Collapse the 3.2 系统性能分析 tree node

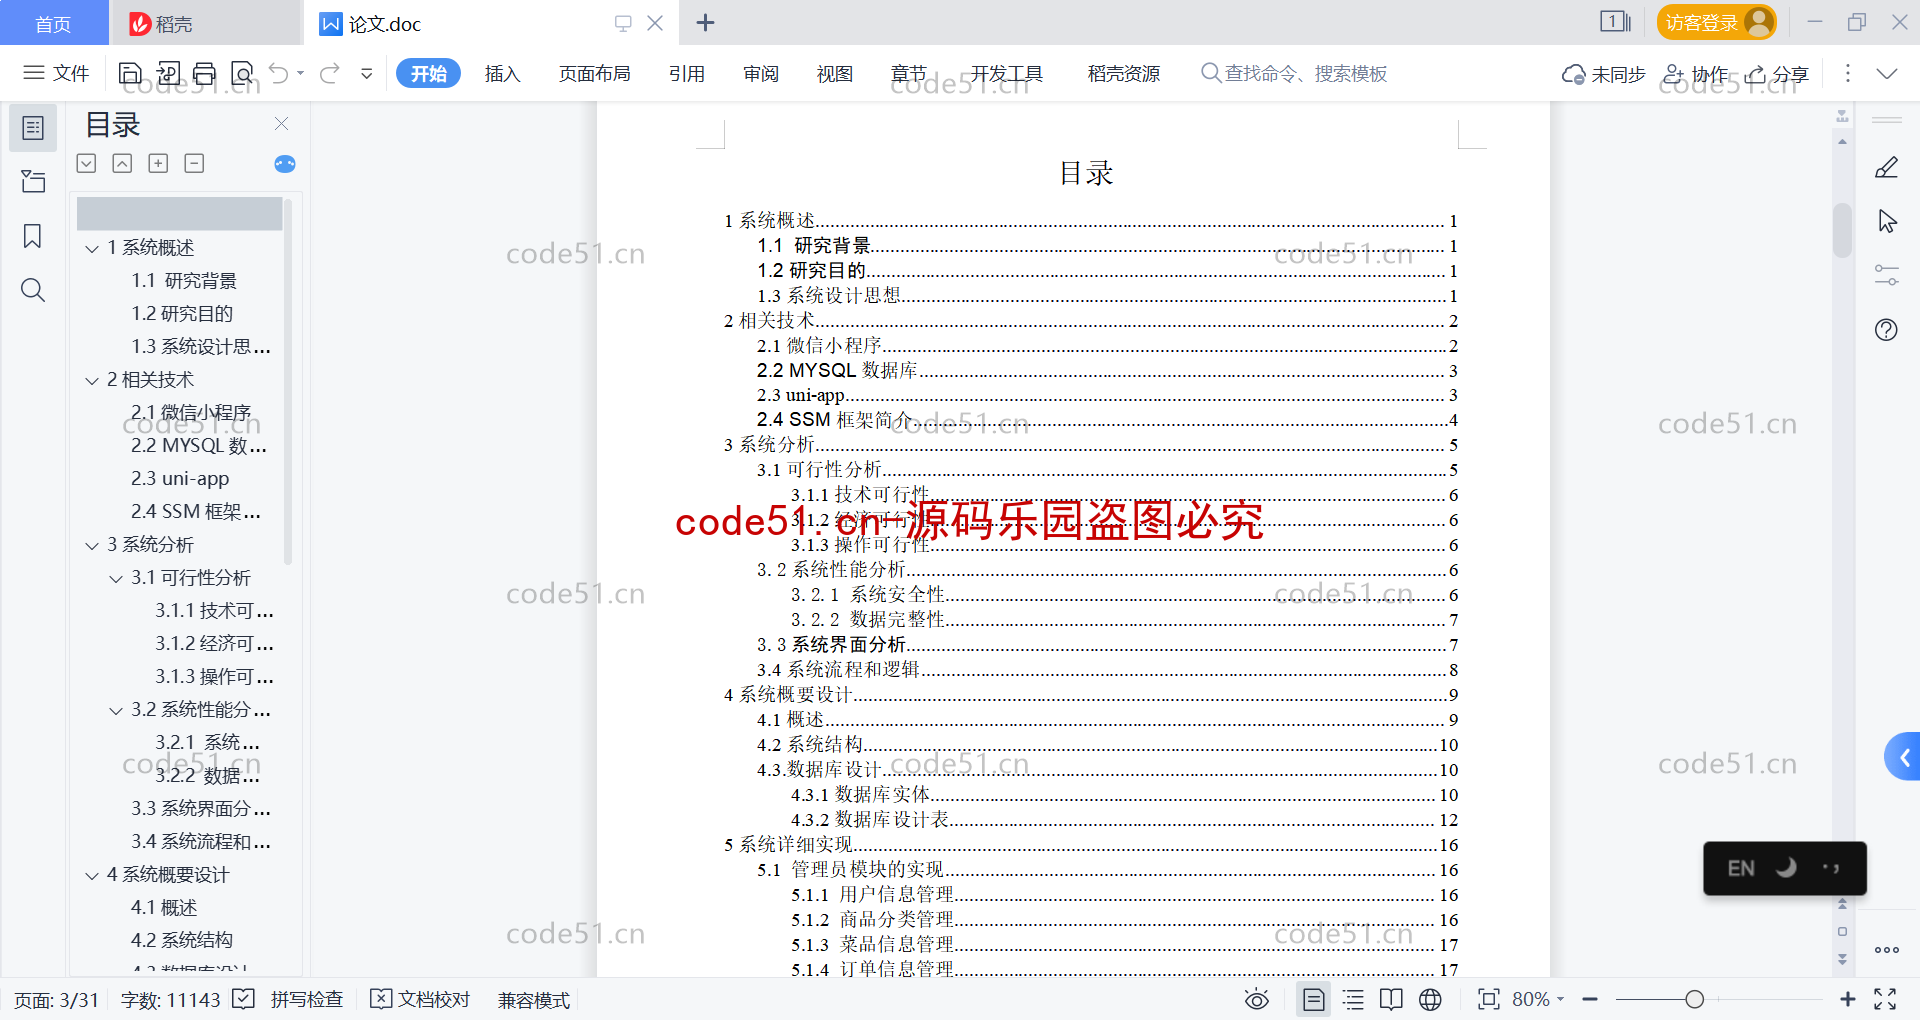click(x=116, y=710)
